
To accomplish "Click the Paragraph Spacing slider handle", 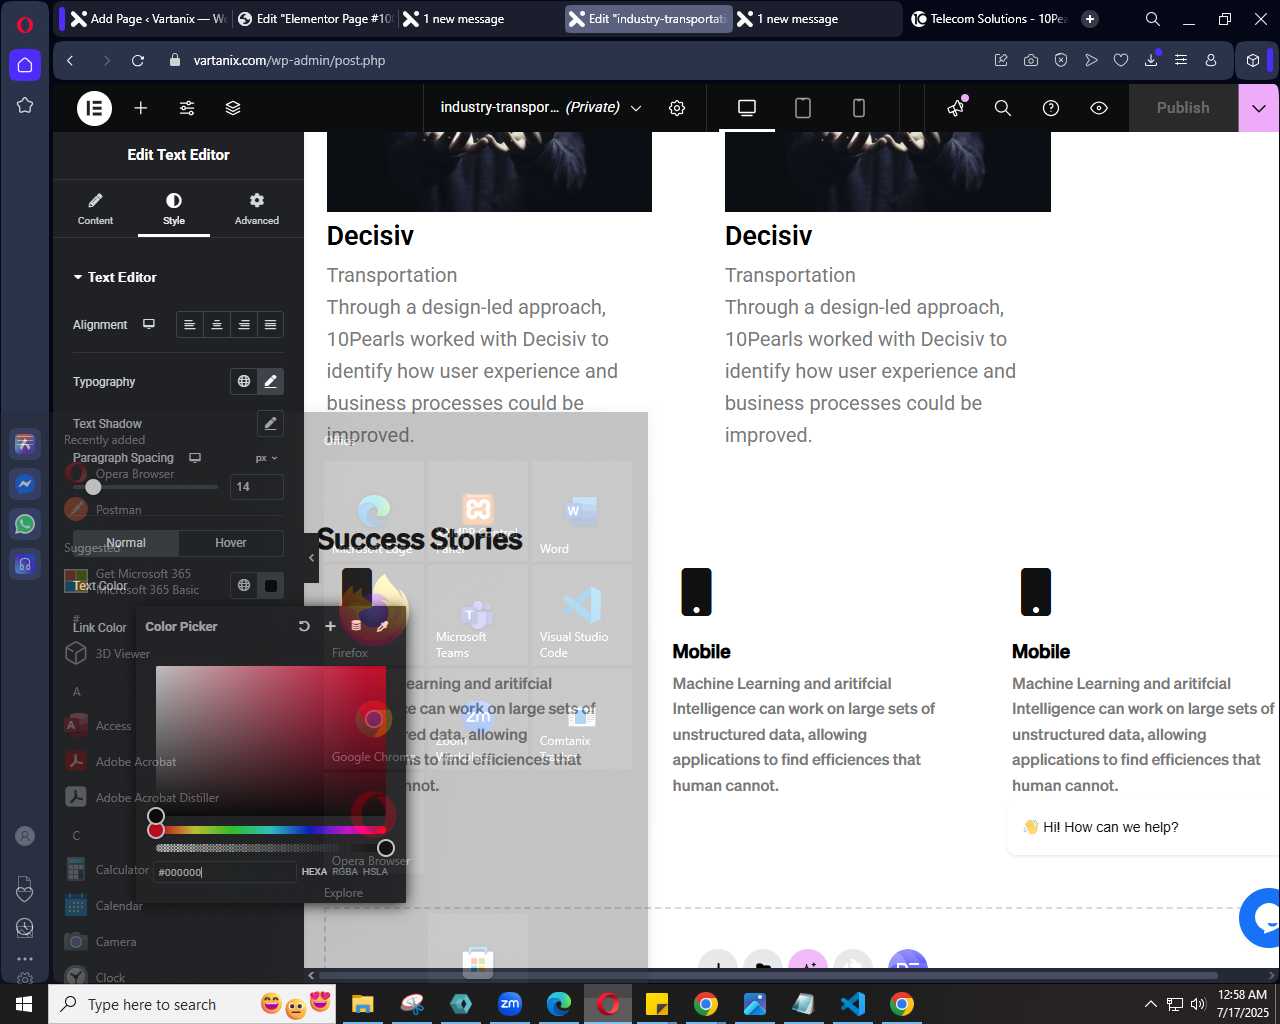I will tap(93, 487).
